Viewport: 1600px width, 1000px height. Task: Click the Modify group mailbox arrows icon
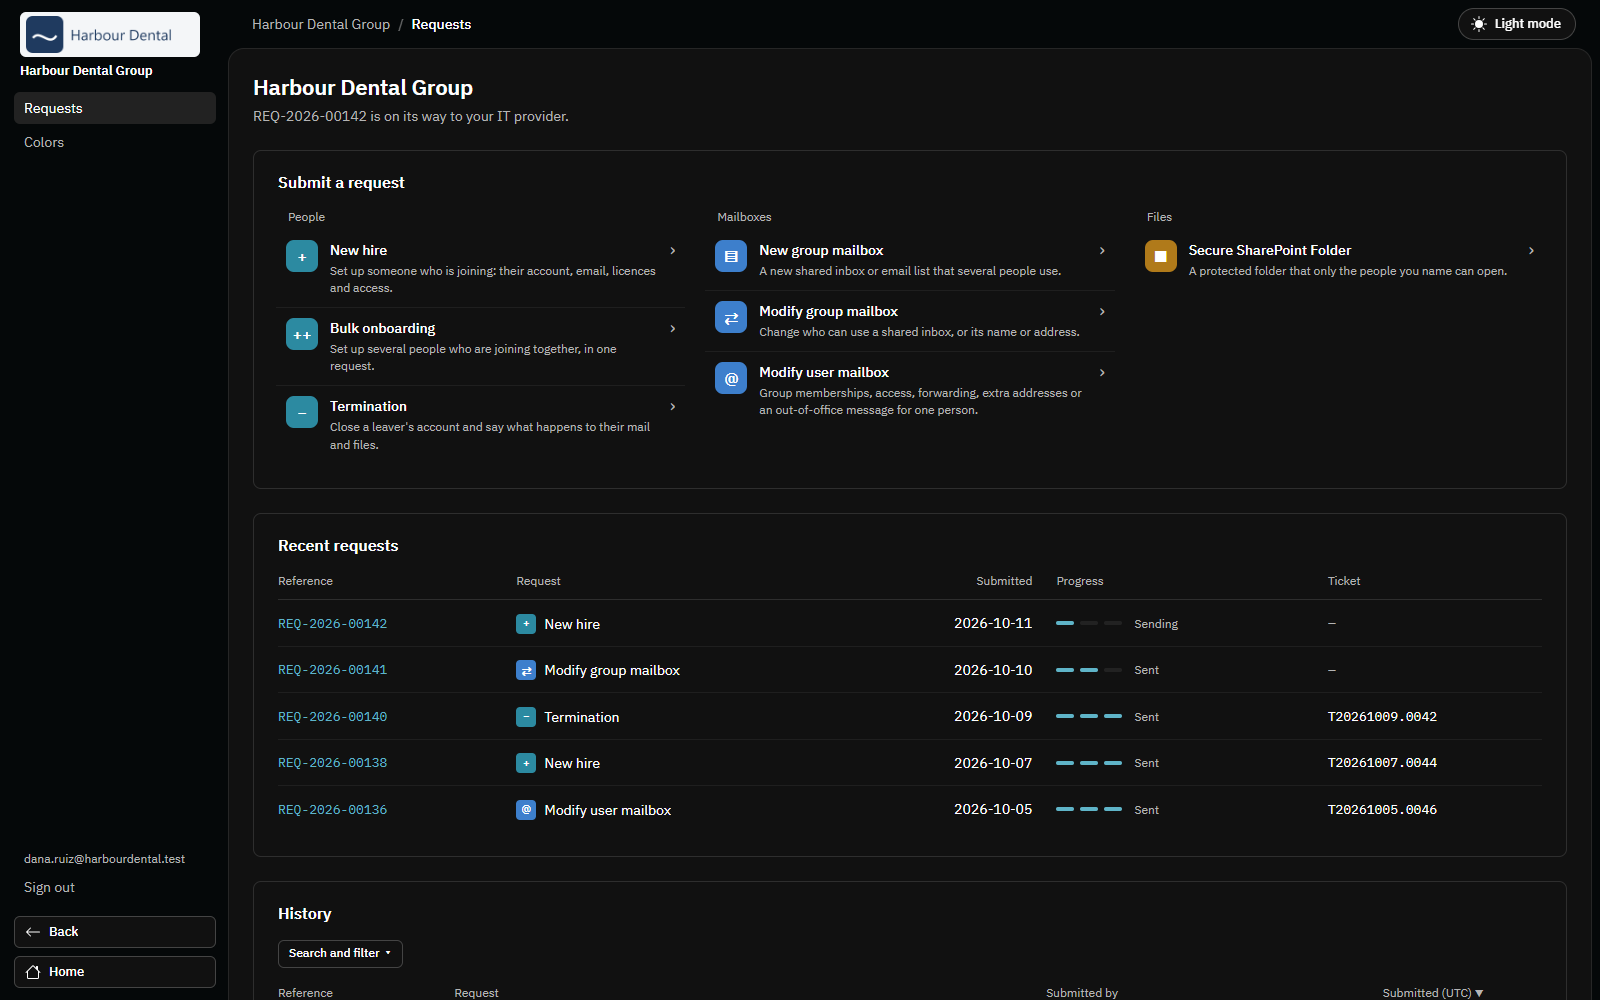[731, 317]
